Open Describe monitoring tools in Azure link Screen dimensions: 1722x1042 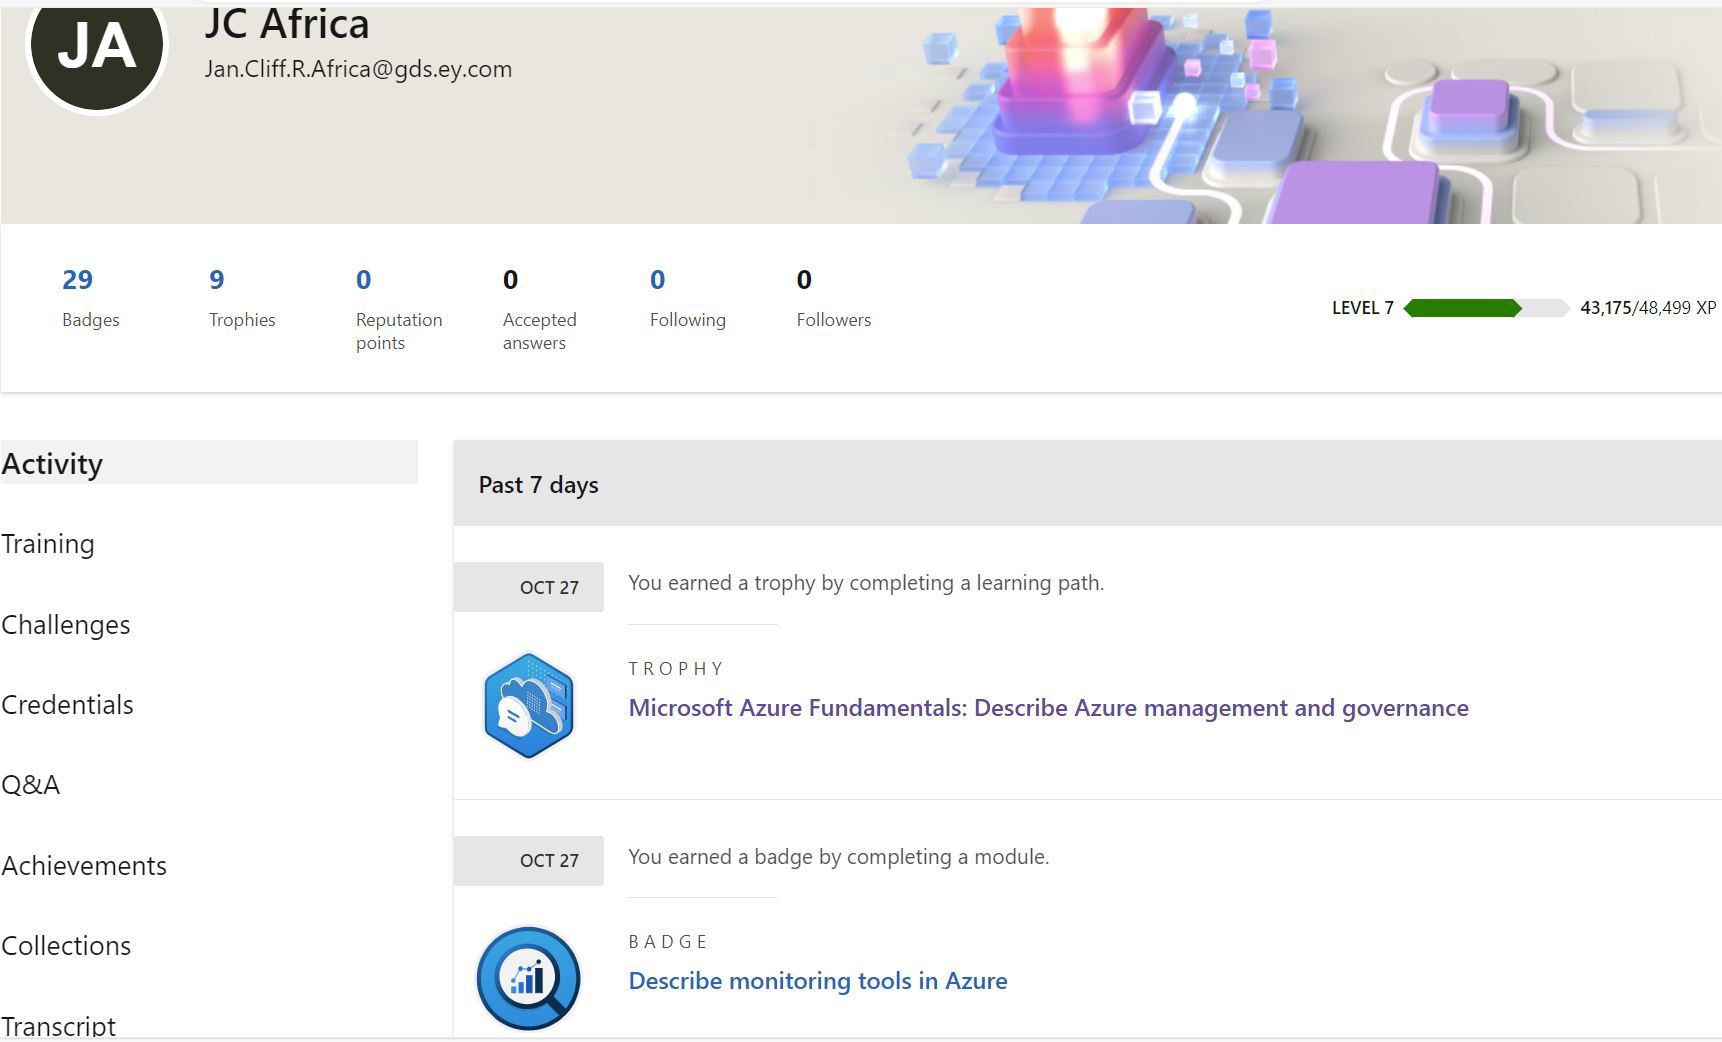pos(818,981)
